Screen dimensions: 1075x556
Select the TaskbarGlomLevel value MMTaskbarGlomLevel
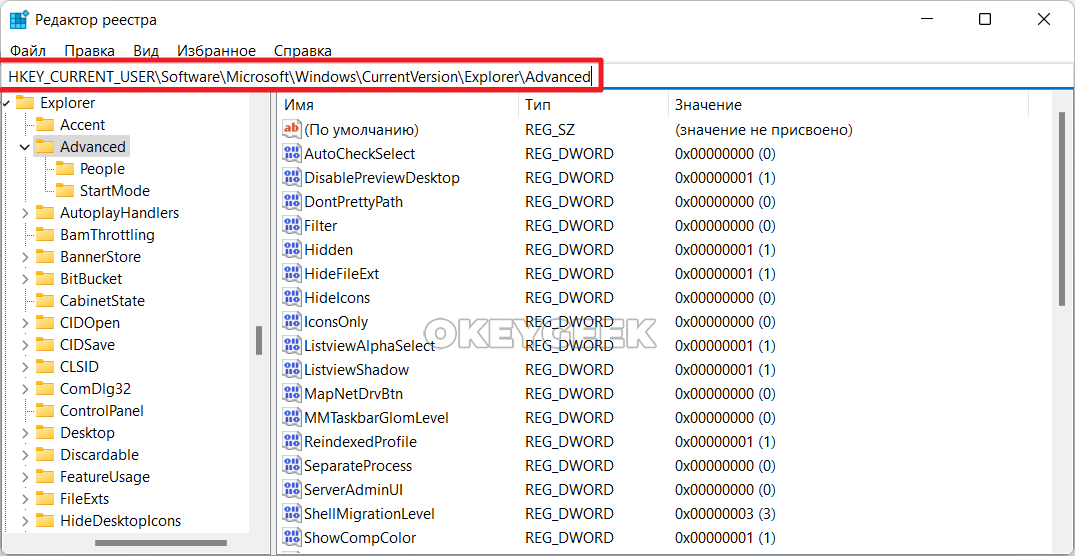(x=376, y=418)
